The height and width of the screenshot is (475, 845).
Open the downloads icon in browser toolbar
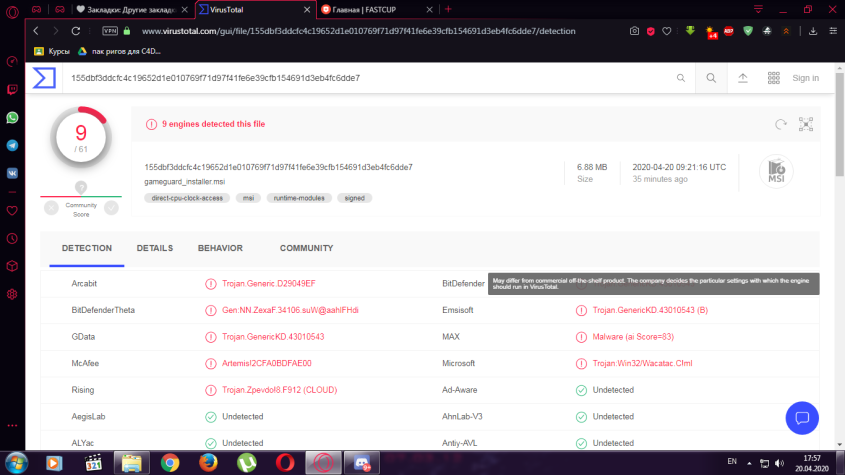pyautogui.click(x=813, y=31)
